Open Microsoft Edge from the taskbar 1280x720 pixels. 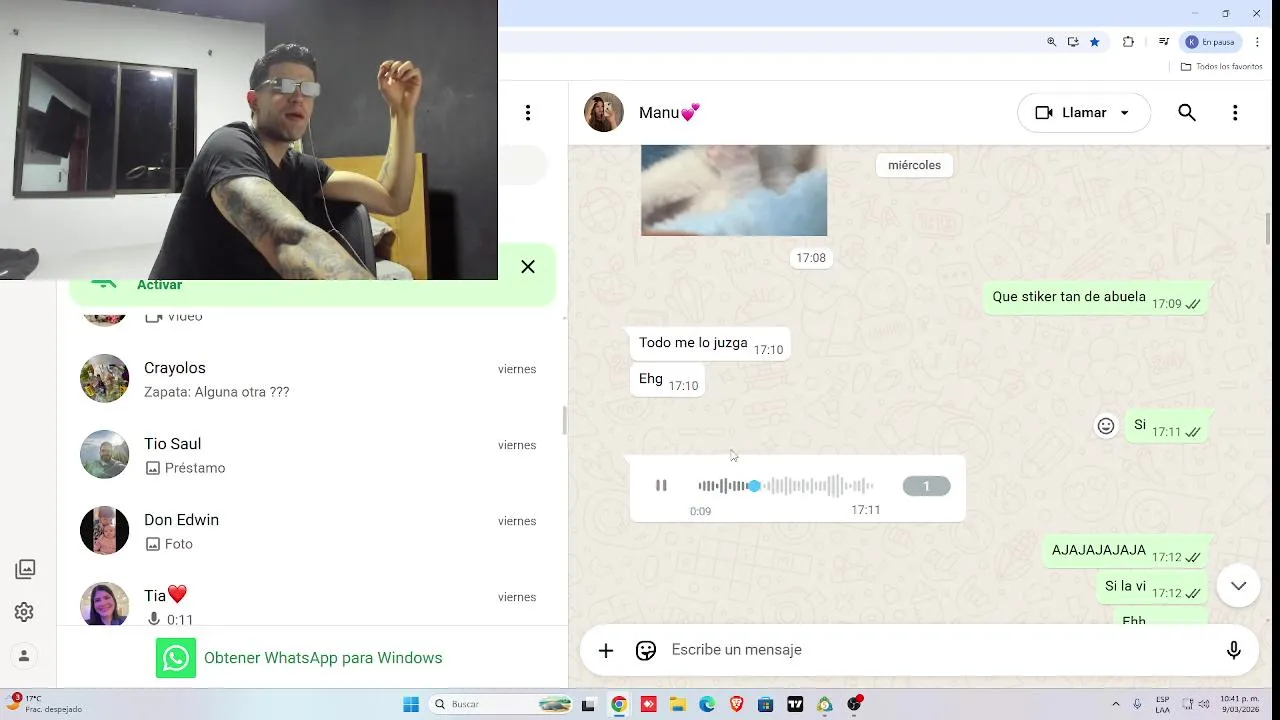[707, 704]
